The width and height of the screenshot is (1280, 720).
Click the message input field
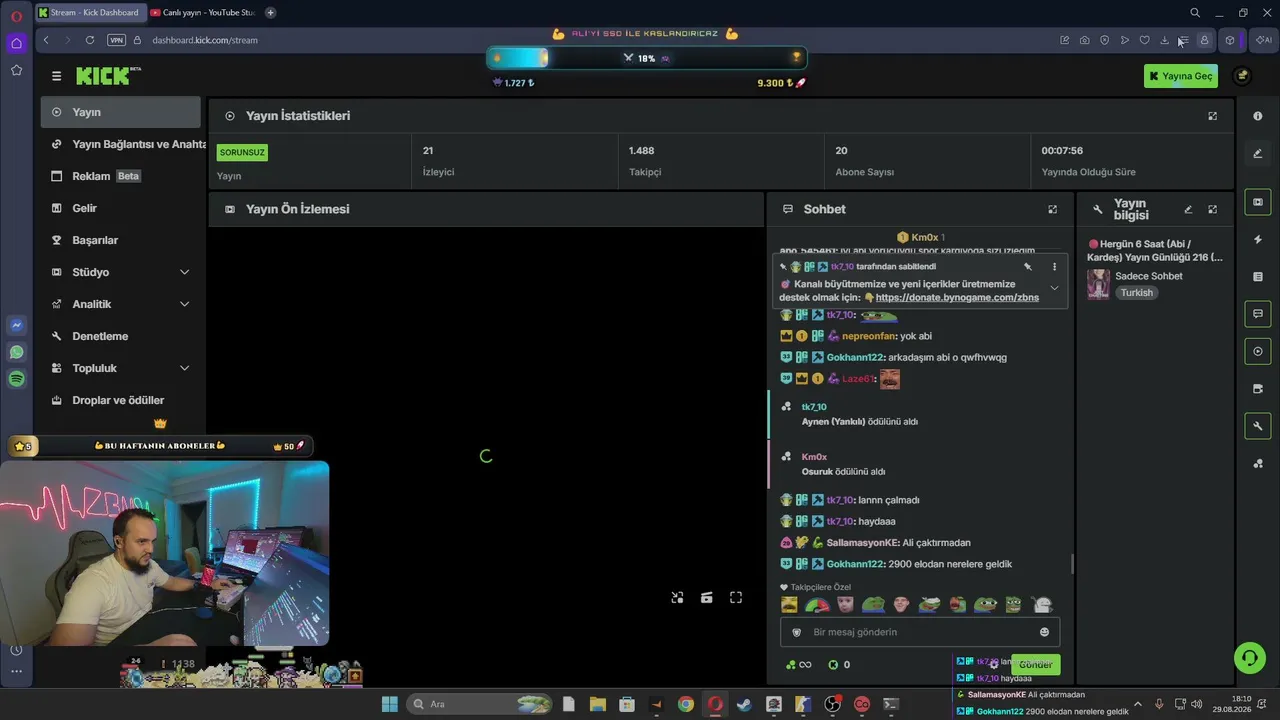(x=920, y=632)
